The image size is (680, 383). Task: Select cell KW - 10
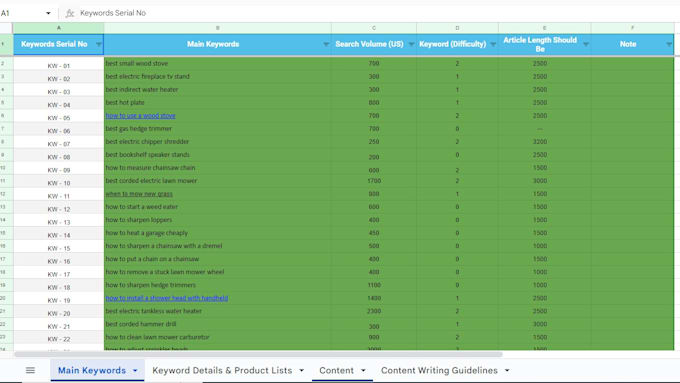tap(59, 181)
